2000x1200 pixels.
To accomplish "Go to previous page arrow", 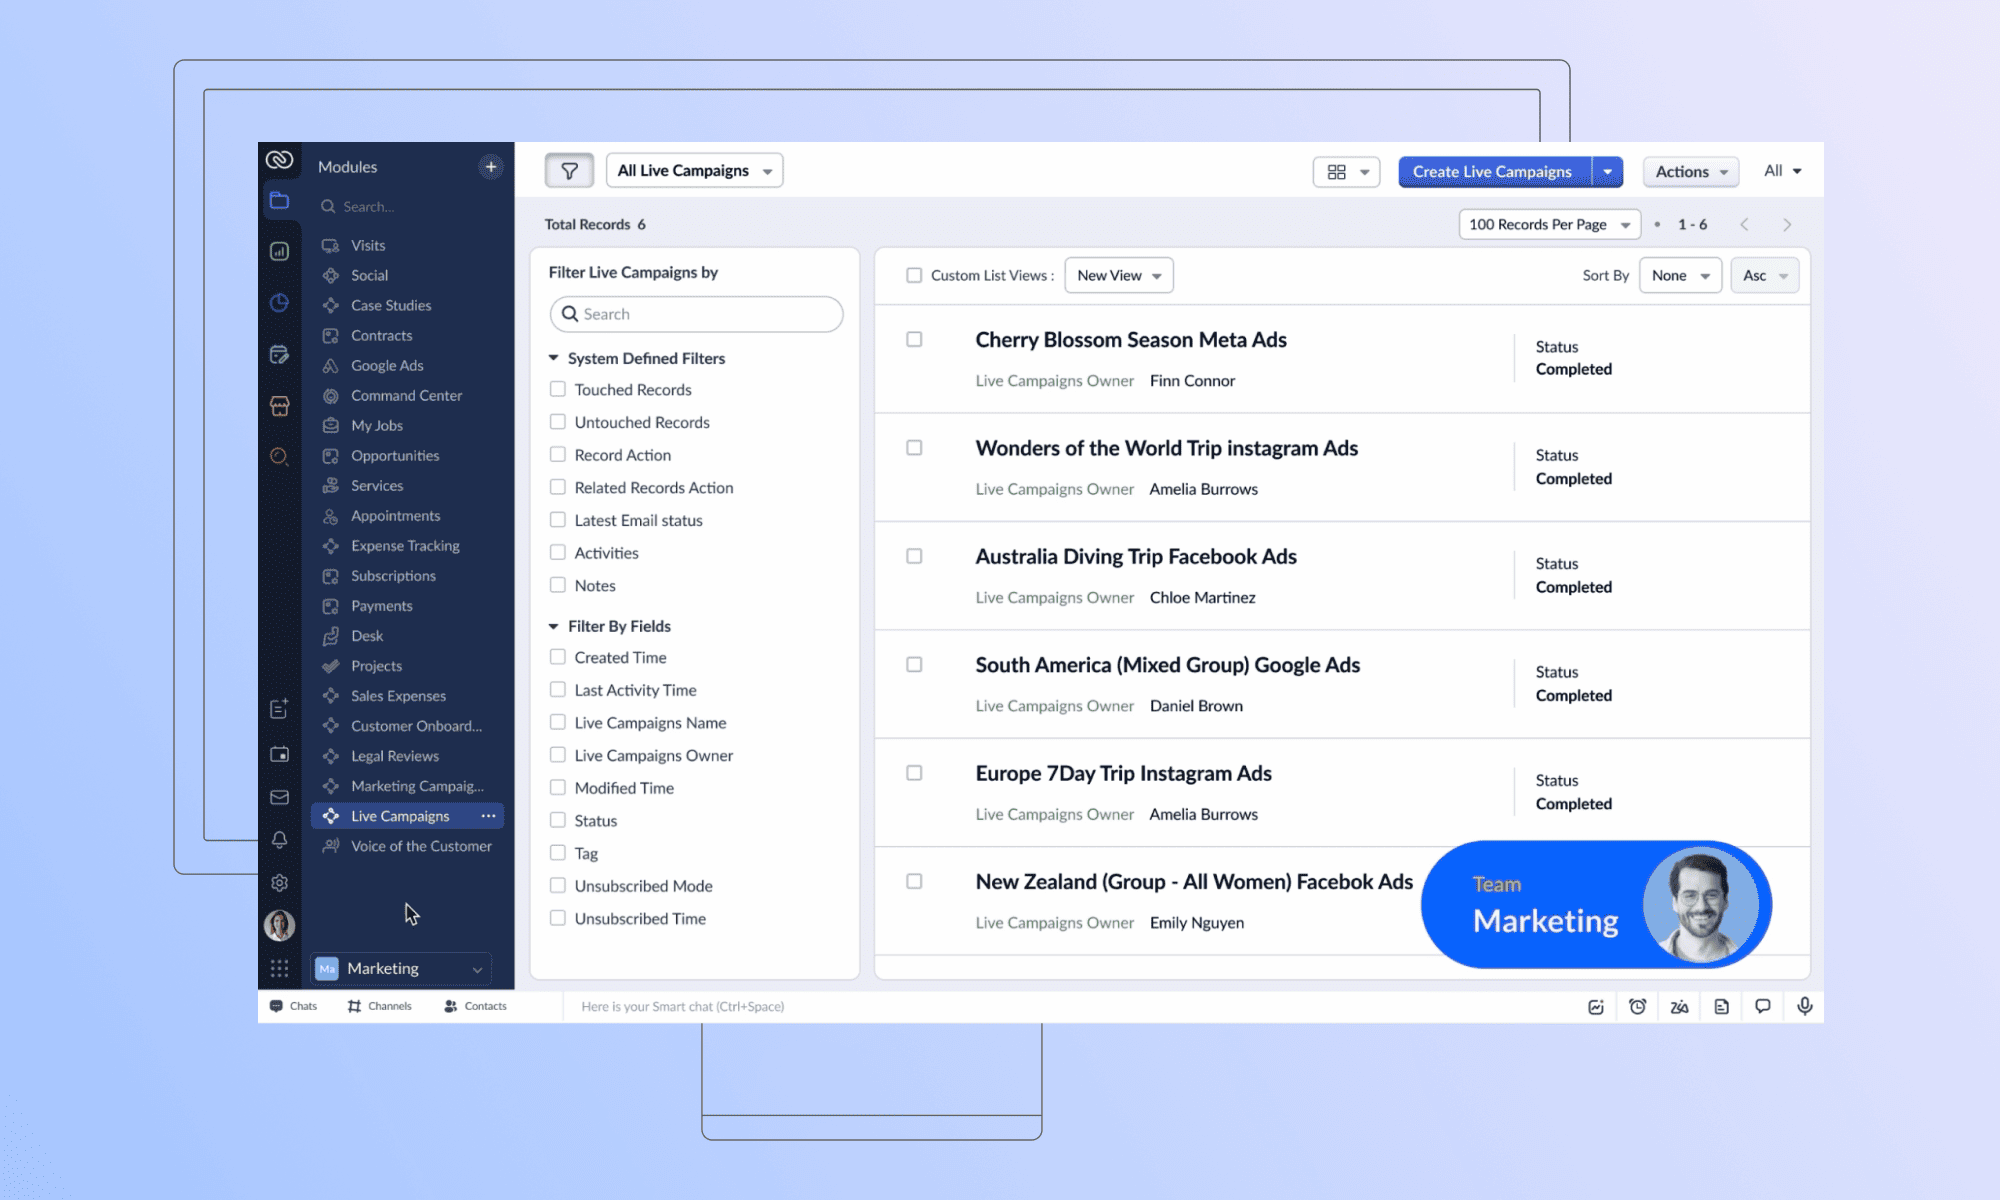I will click(x=1744, y=225).
